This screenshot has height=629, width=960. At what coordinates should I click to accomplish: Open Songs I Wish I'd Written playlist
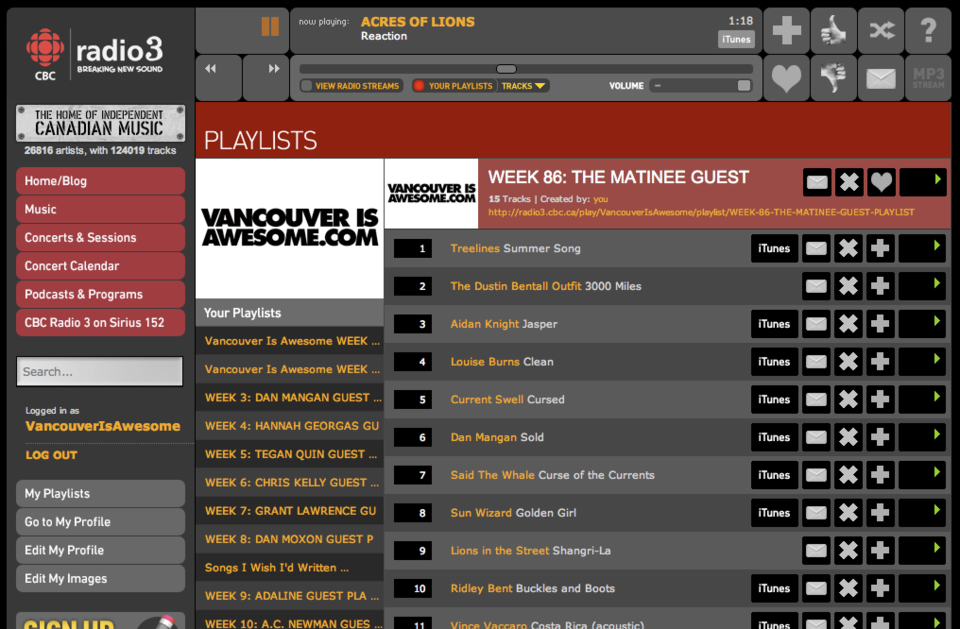290,567
